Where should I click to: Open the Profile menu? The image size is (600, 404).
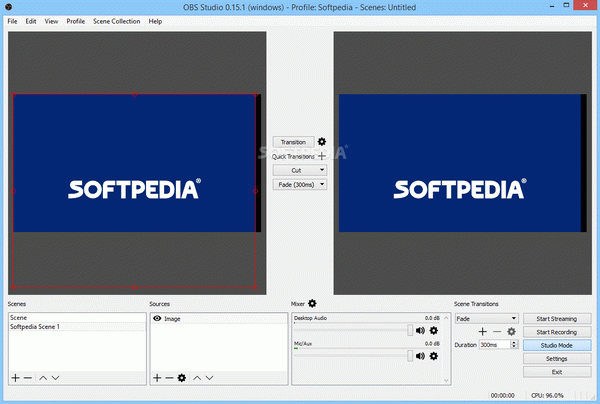(75, 21)
